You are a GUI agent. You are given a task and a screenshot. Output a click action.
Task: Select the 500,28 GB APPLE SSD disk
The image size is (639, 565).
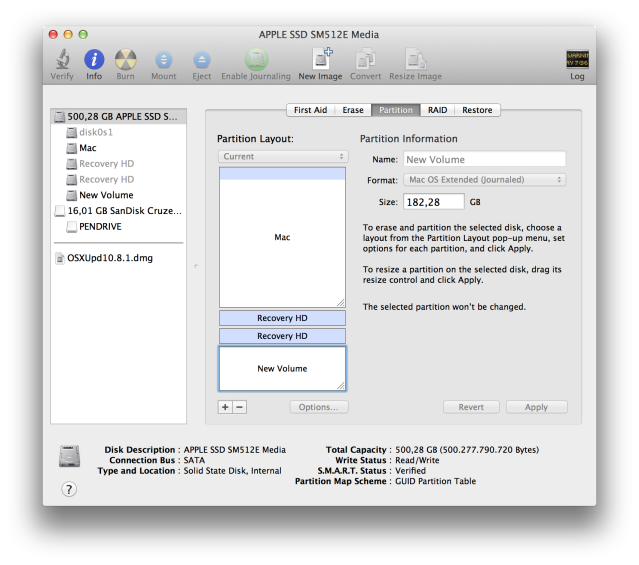[119, 117]
